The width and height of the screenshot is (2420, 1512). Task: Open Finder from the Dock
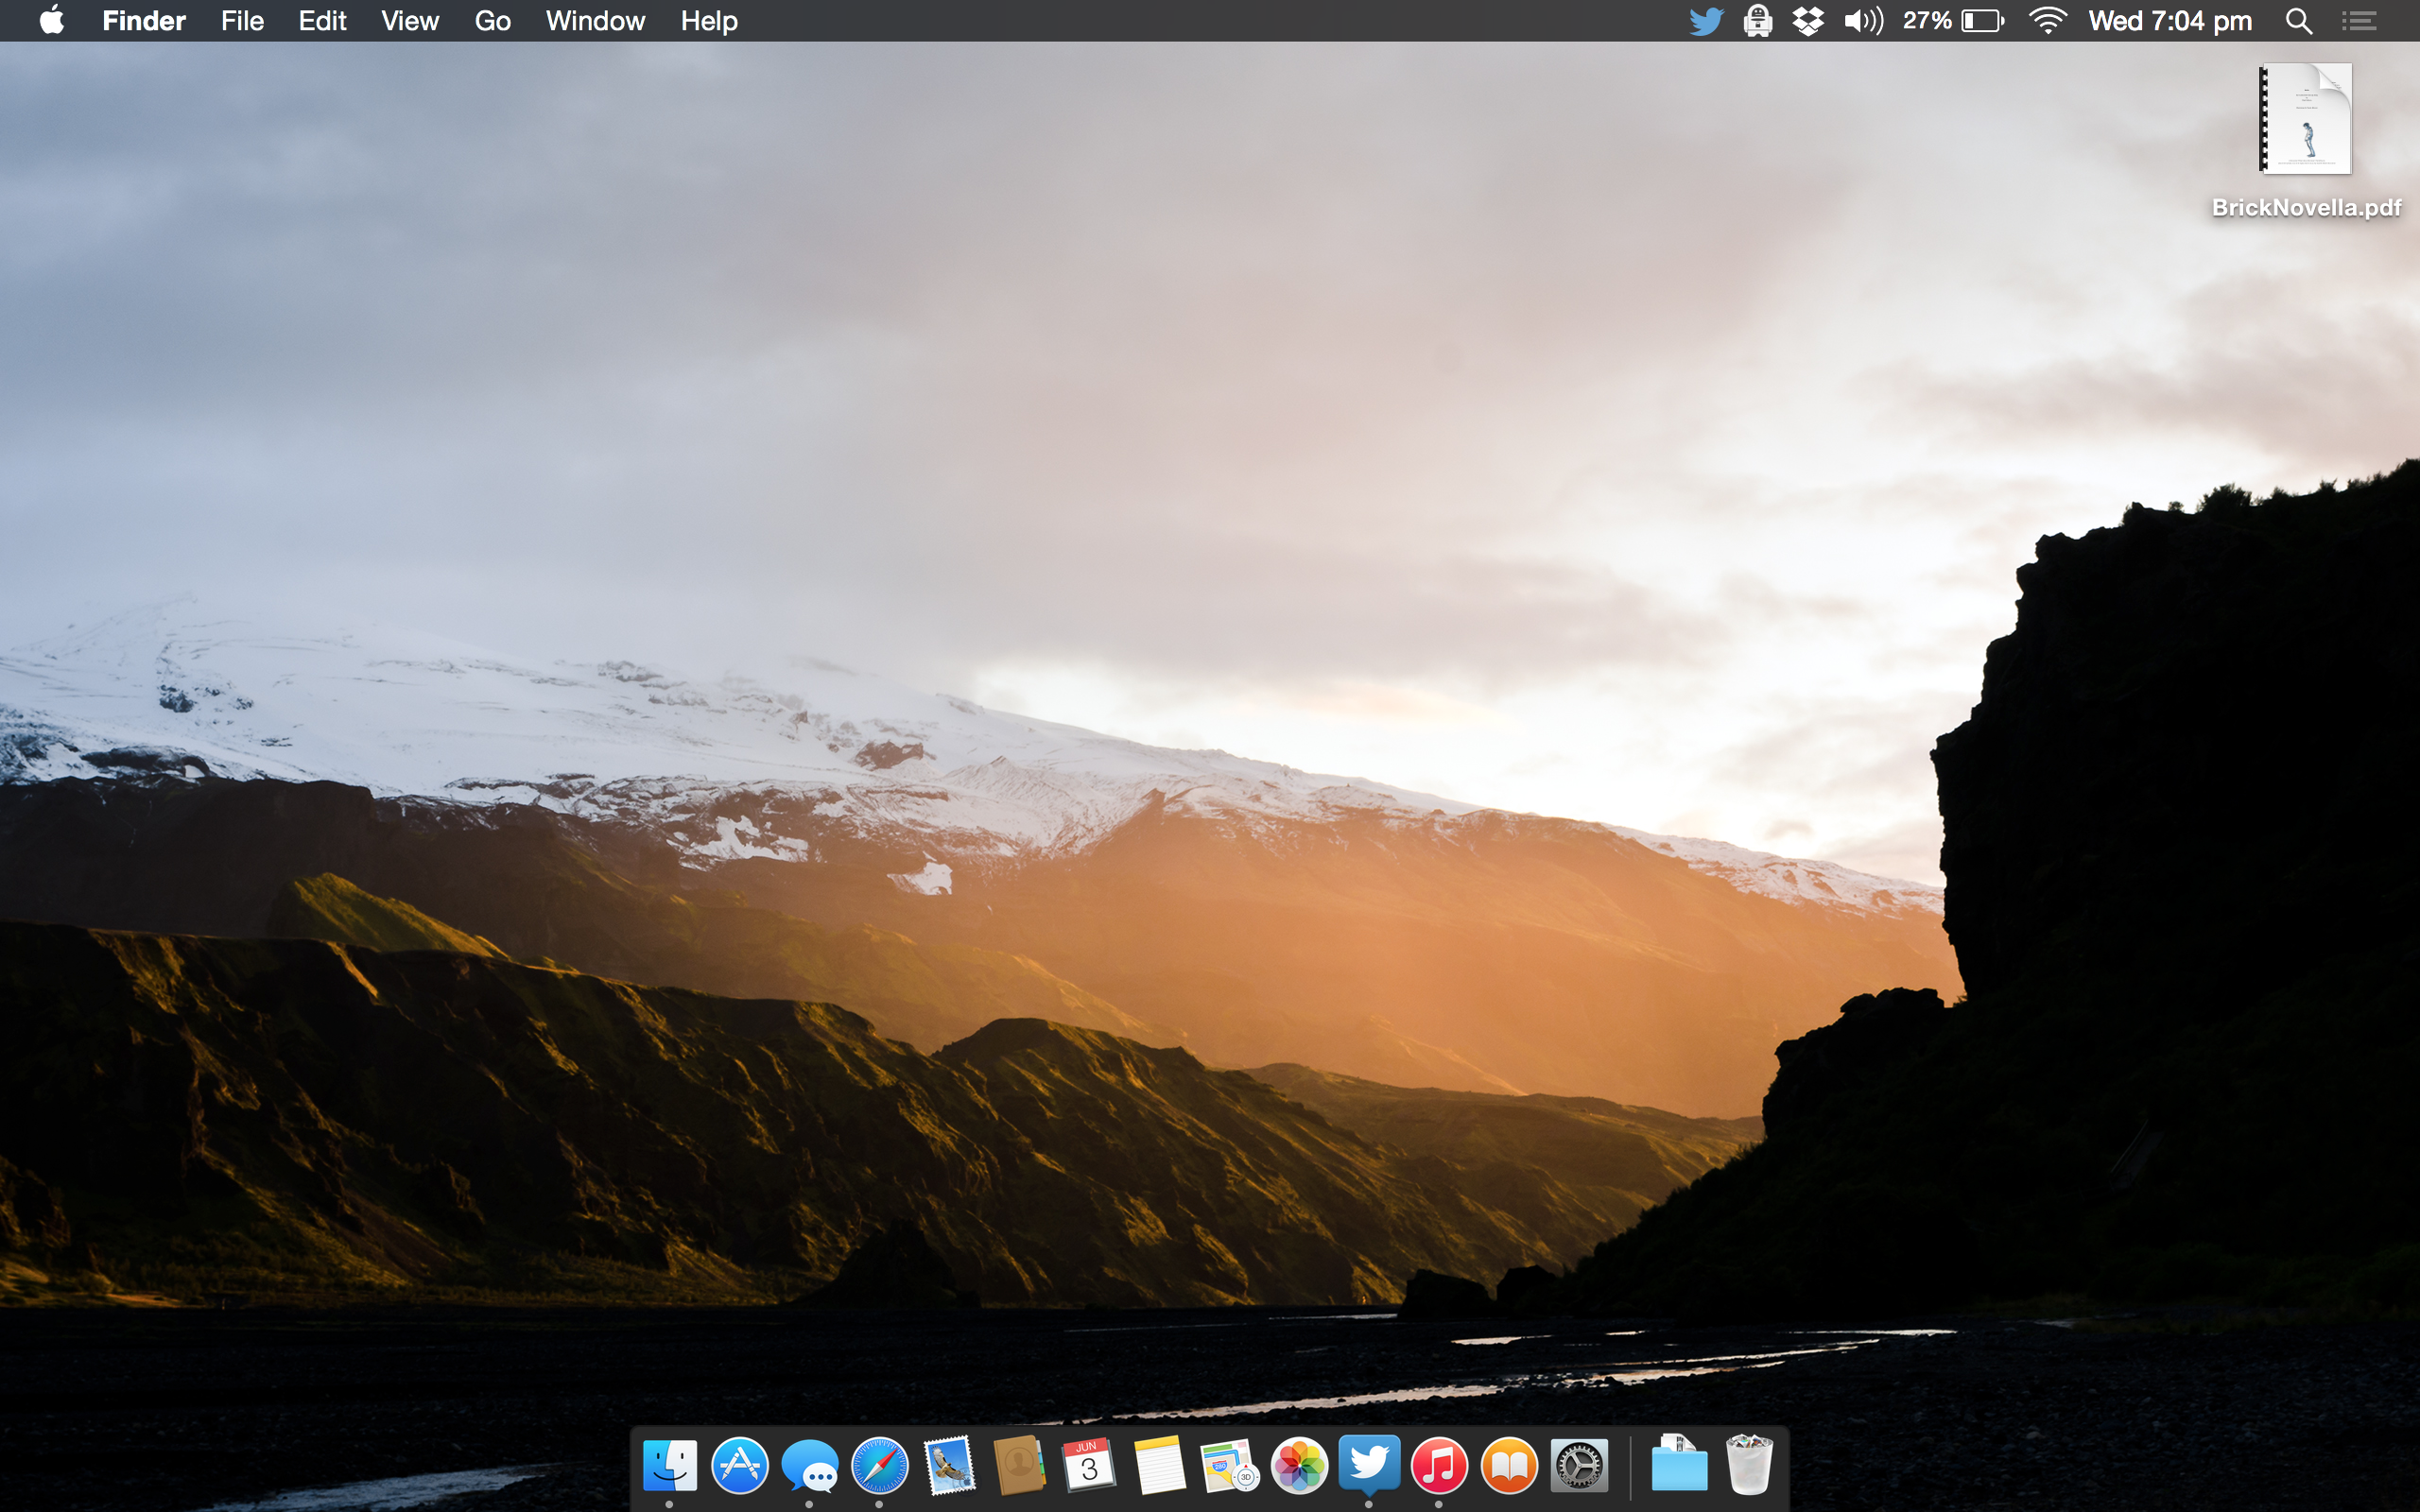(669, 1466)
